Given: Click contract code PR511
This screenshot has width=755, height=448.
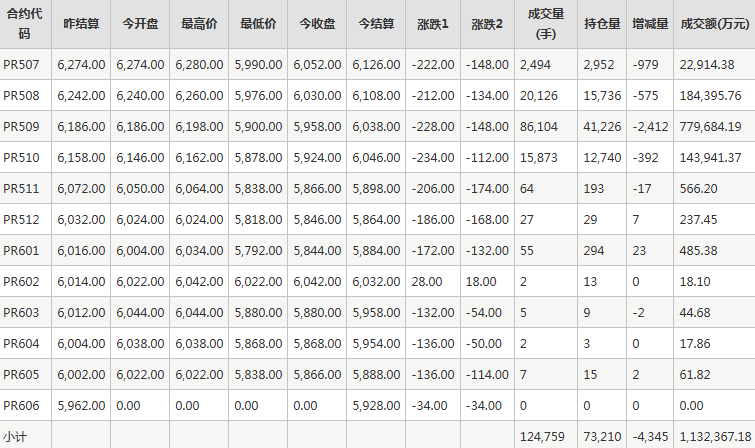Looking at the screenshot, I should [21, 188].
